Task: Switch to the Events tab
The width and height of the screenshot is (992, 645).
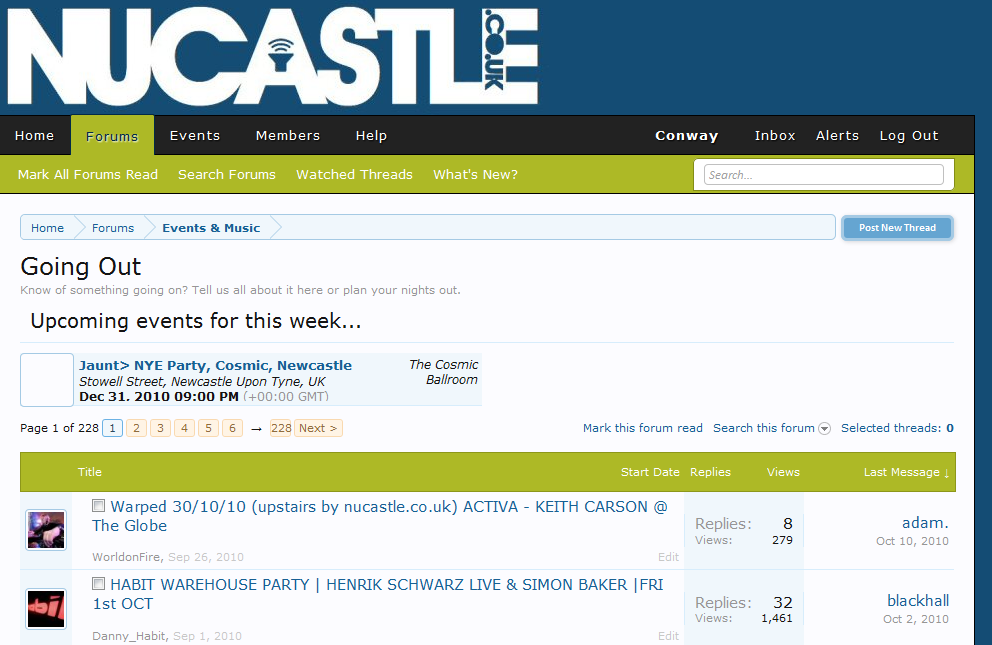Action: [195, 136]
